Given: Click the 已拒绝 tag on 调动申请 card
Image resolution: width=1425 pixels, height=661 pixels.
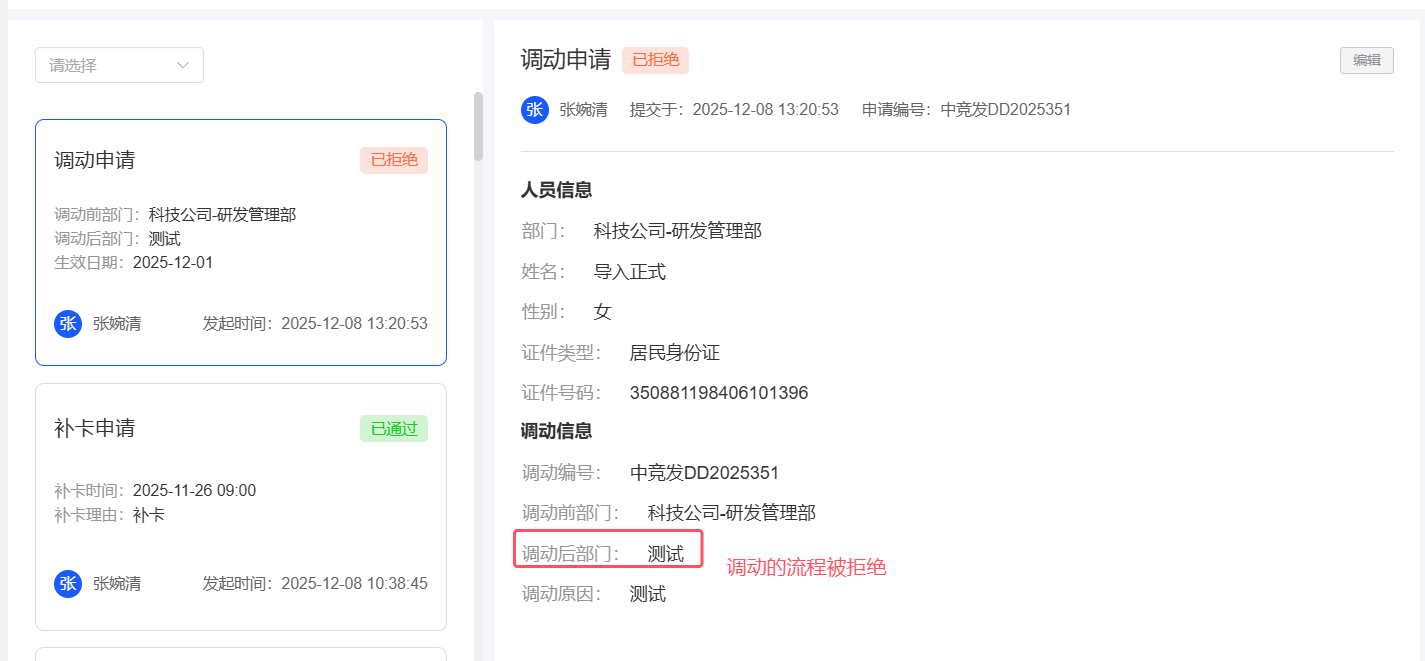Looking at the screenshot, I should pyautogui.click(x=394, y=160).
